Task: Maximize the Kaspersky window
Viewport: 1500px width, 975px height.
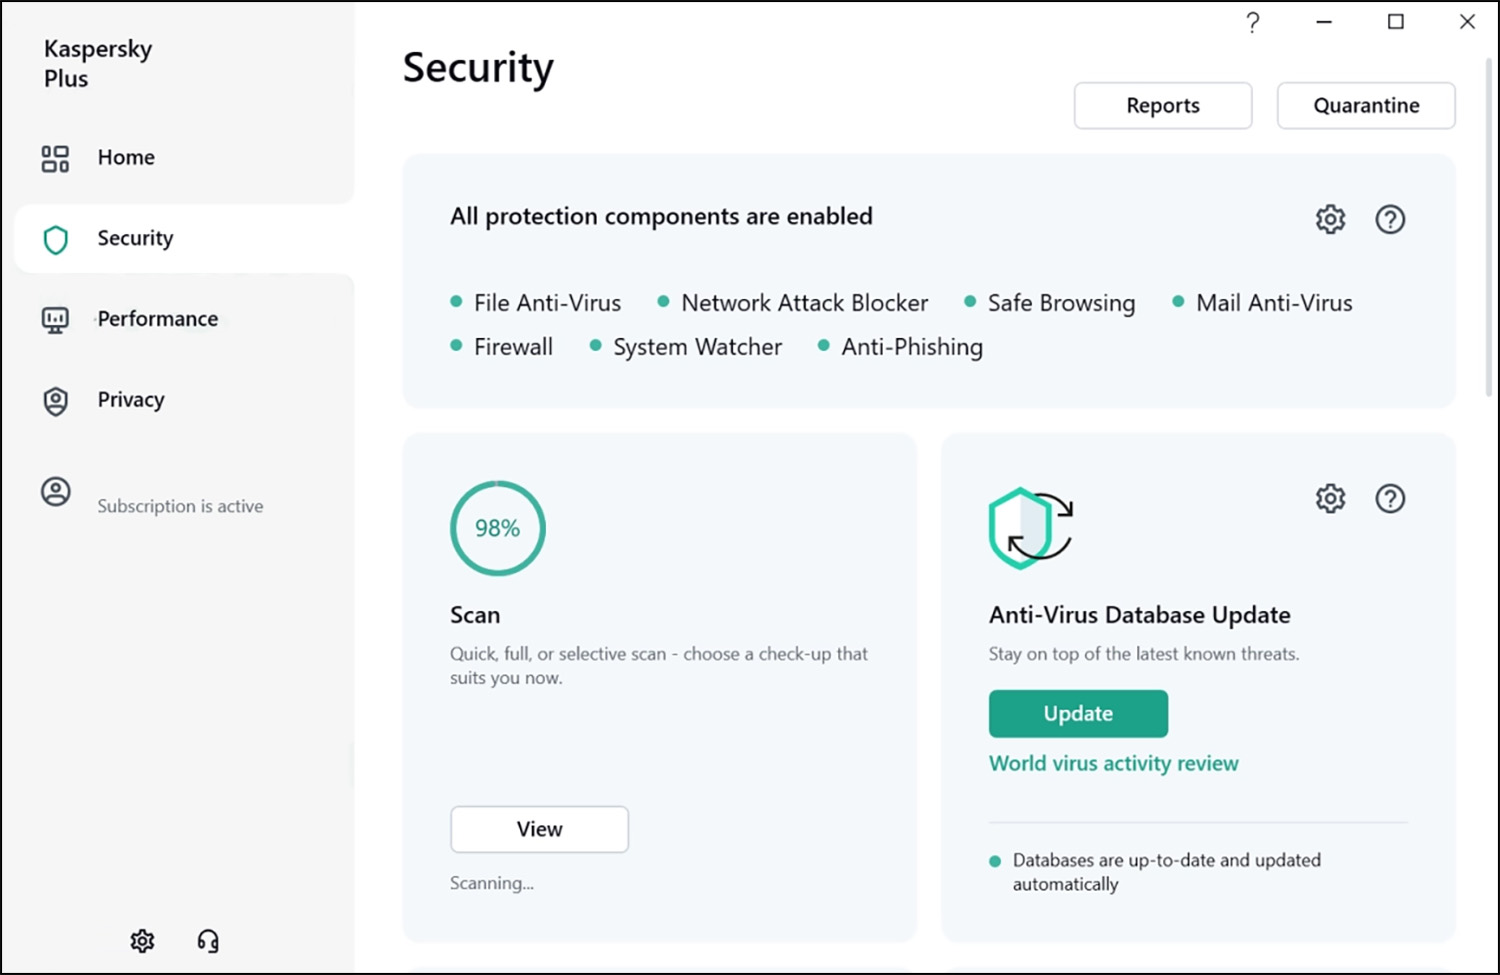Action: 1396,22
